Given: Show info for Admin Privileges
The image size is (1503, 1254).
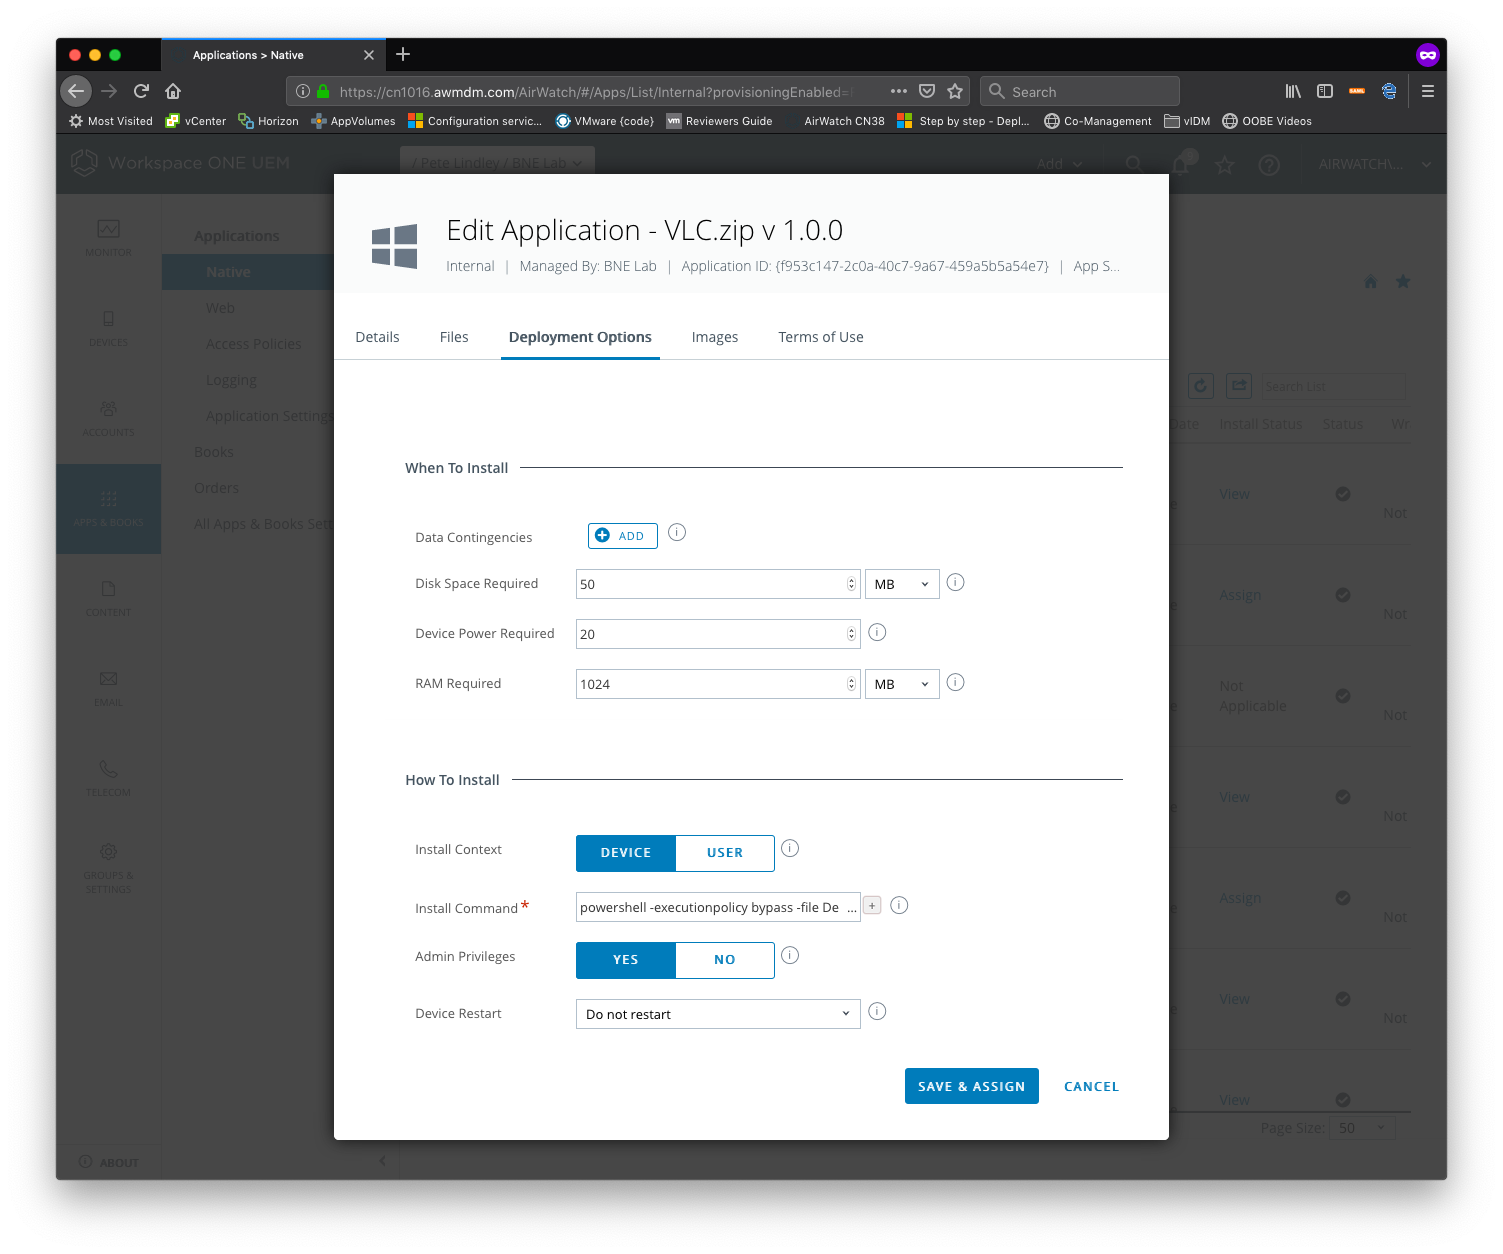Looking at the screenshot, I should 790,955.
